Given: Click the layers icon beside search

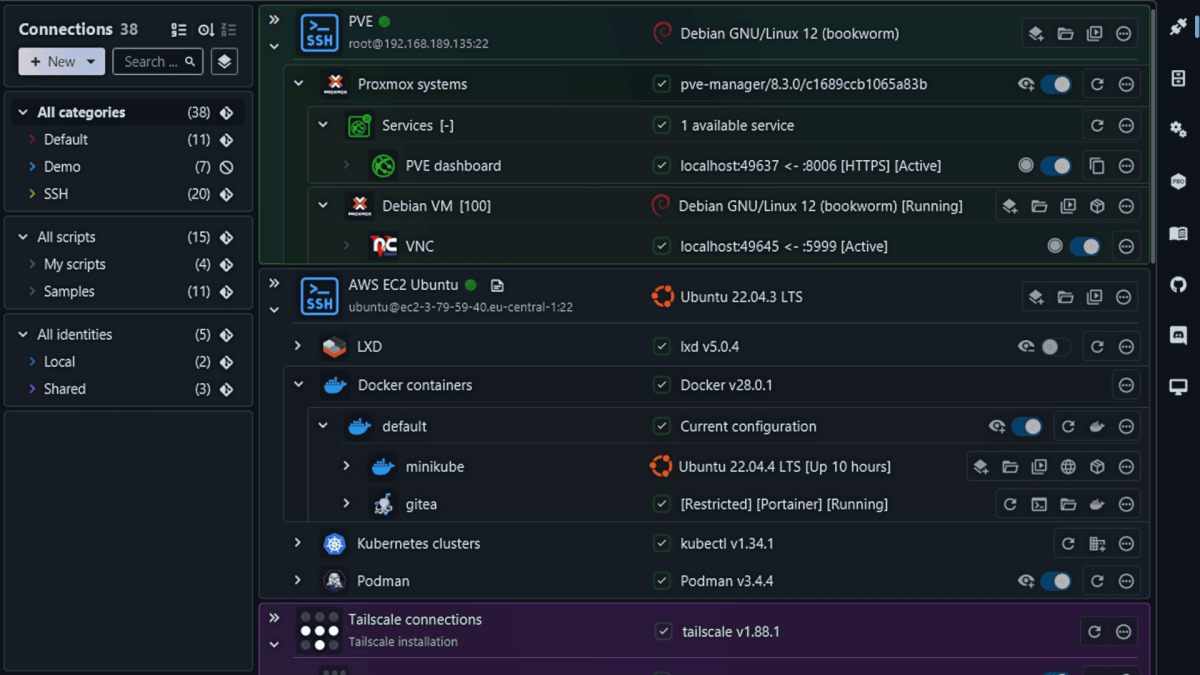Looking at the screenshot, I should [224, 61].
